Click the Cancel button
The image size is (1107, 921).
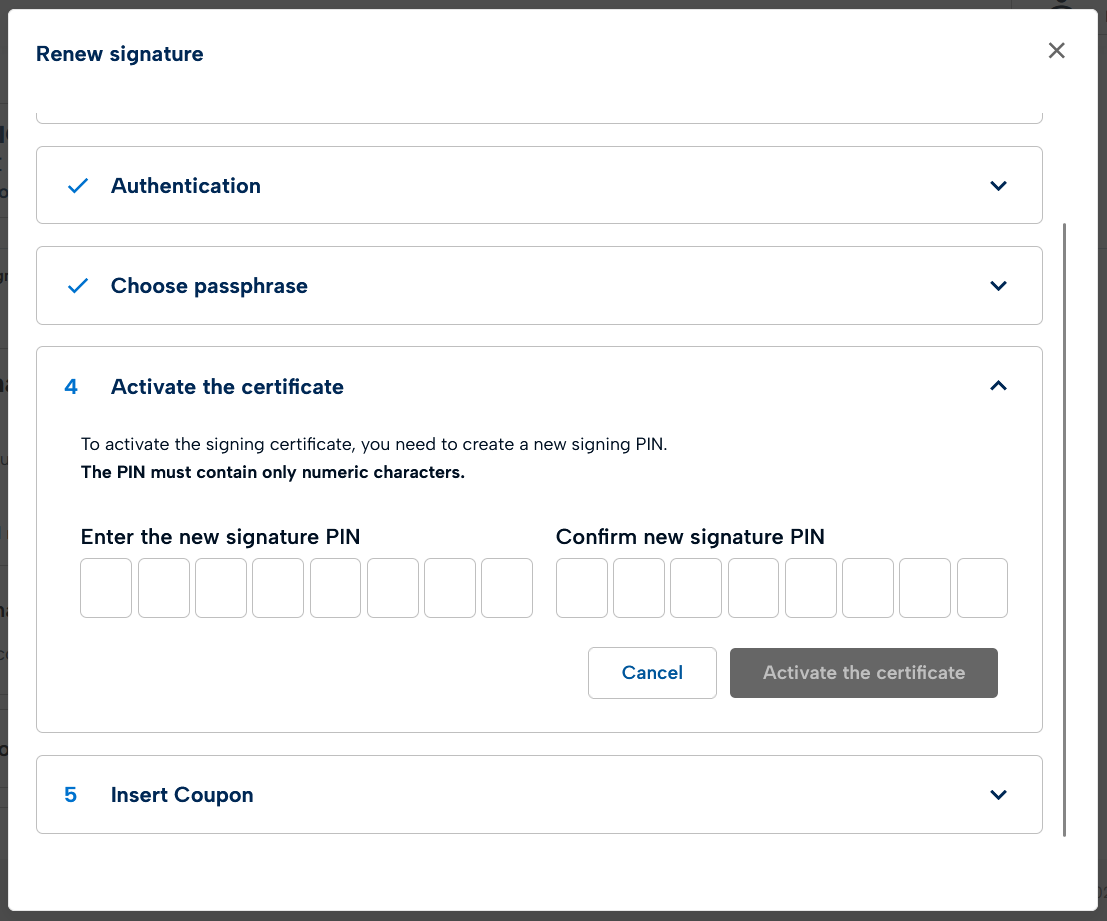coord(652,673)
